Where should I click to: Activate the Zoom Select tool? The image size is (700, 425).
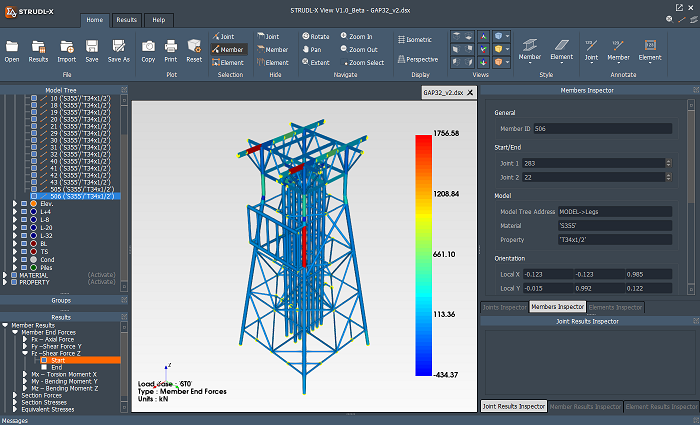point(362,62)
